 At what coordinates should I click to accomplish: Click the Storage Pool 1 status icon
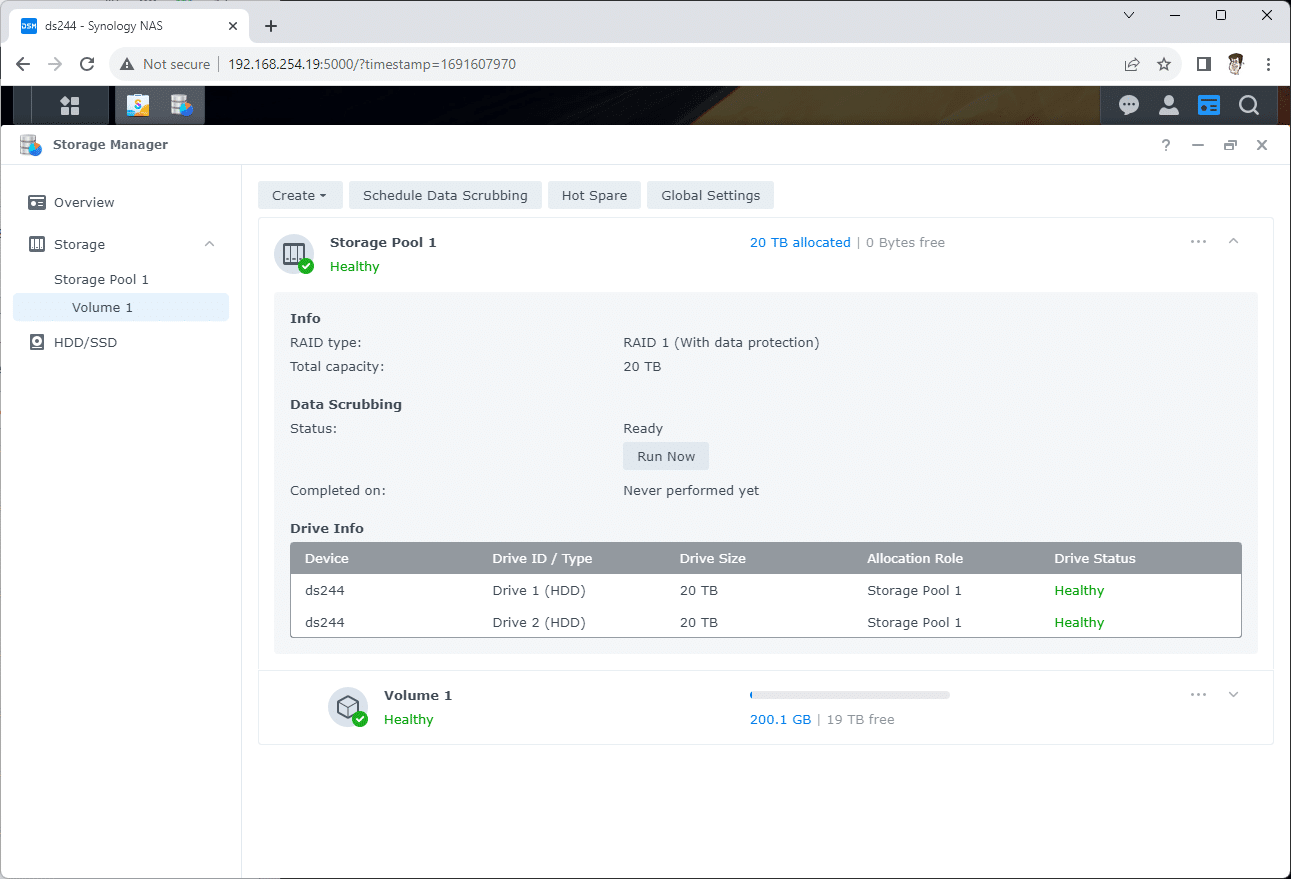point(294,254)
